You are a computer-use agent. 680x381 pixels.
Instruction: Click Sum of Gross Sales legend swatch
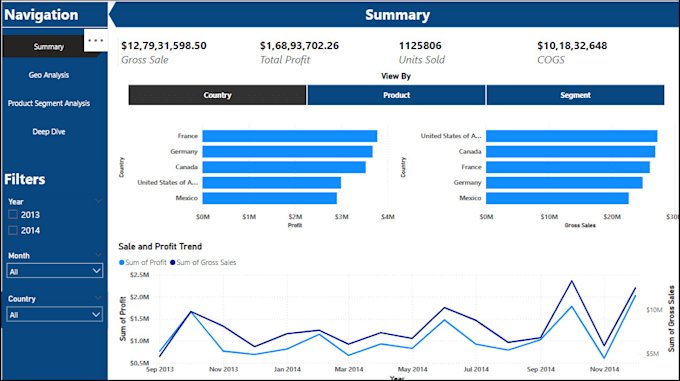(x=173, y=262)
